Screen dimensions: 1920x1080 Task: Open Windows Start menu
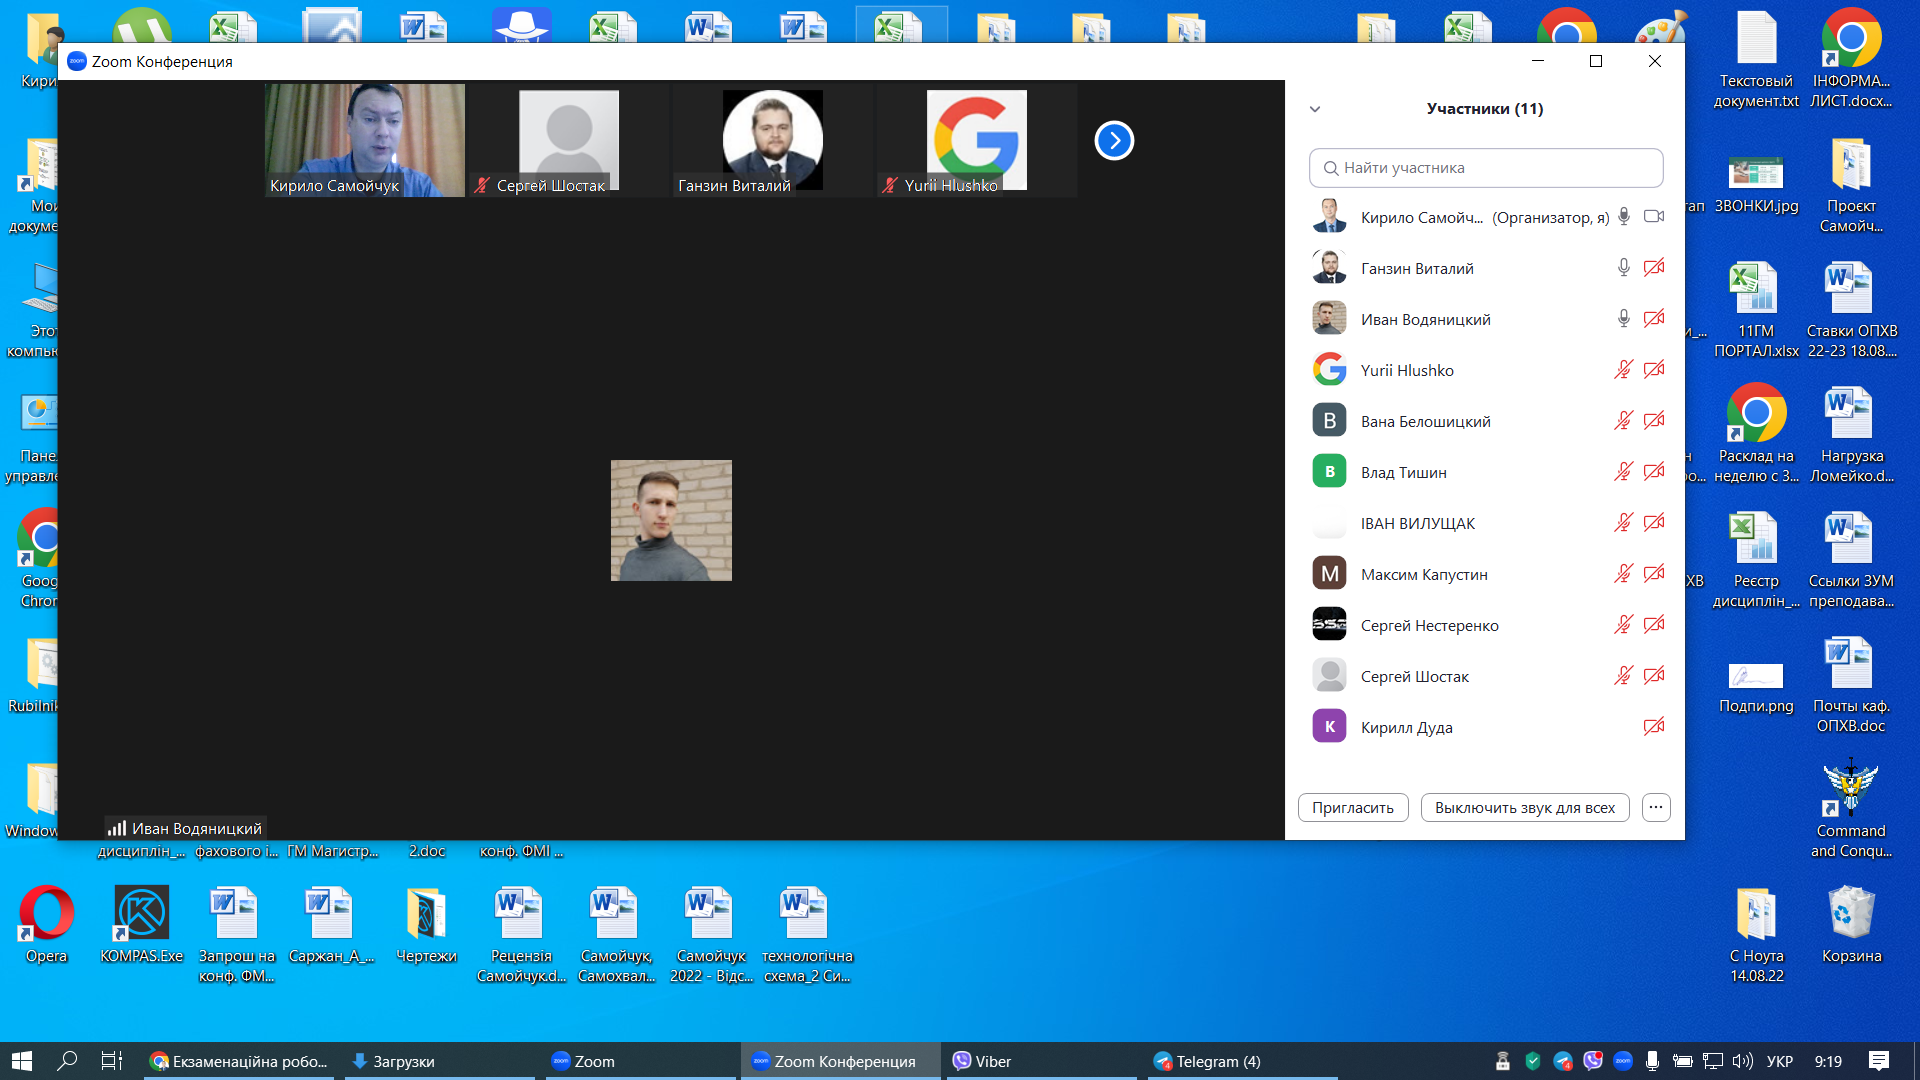pyautogui.click(x=22, y=1061)
